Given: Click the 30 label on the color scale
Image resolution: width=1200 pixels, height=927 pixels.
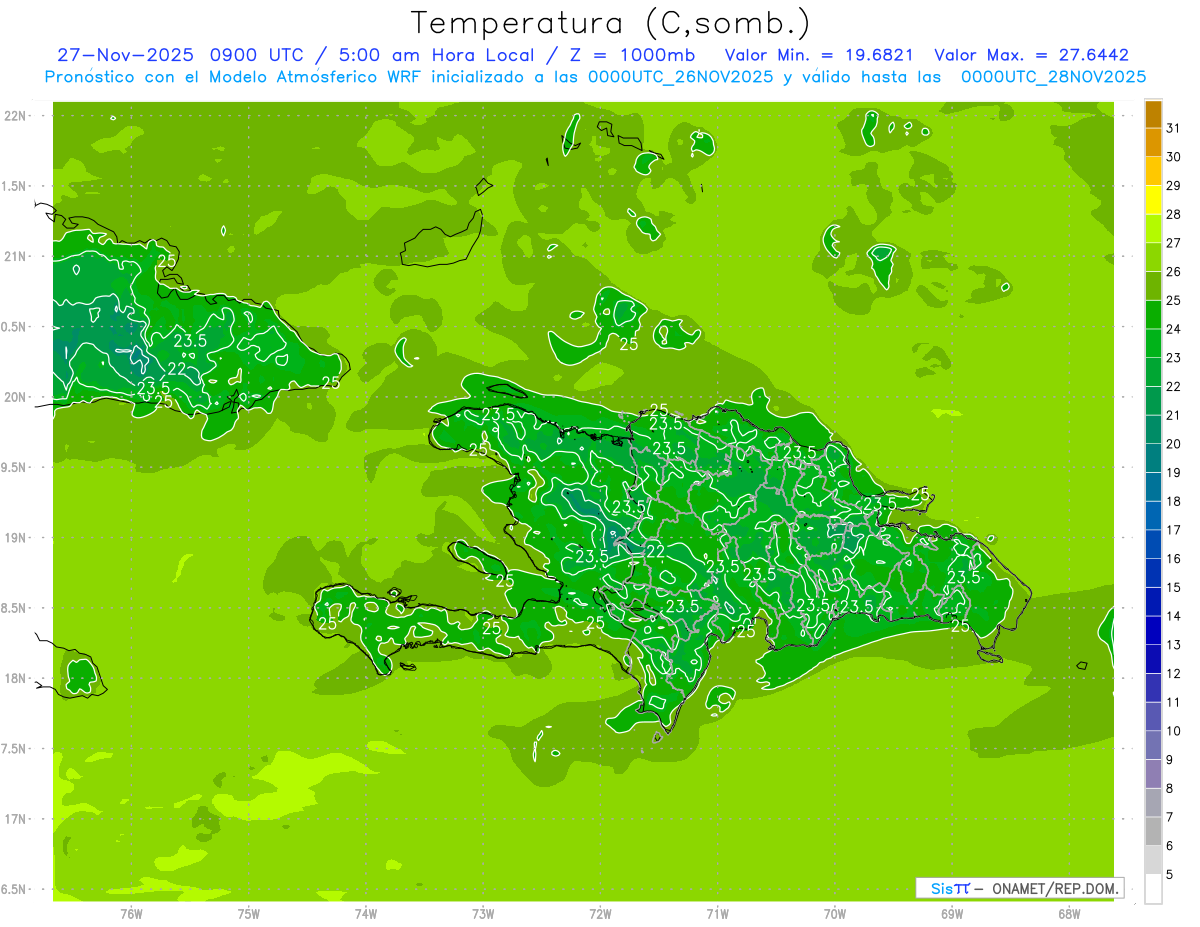Looking at the screenshot, I should [x=1173, y=157].
